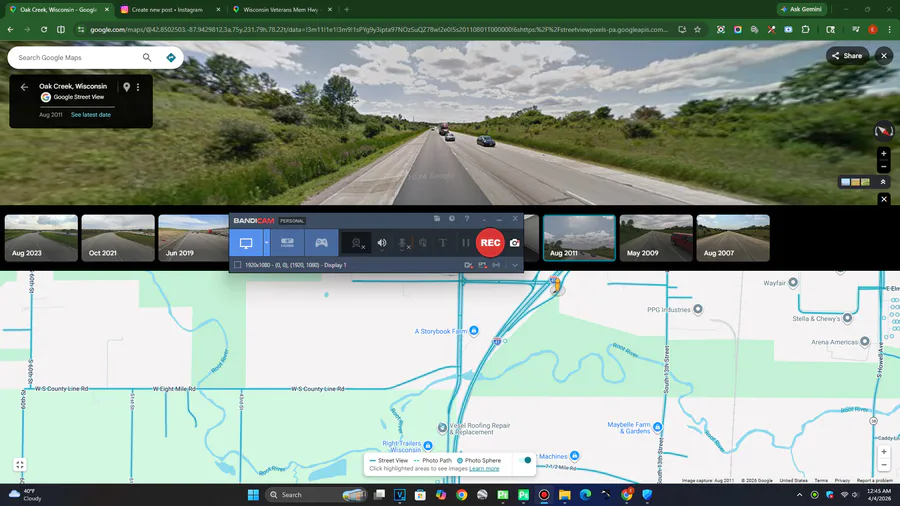
Task: Click the Search Google Maps field
Action: (77, 57)
